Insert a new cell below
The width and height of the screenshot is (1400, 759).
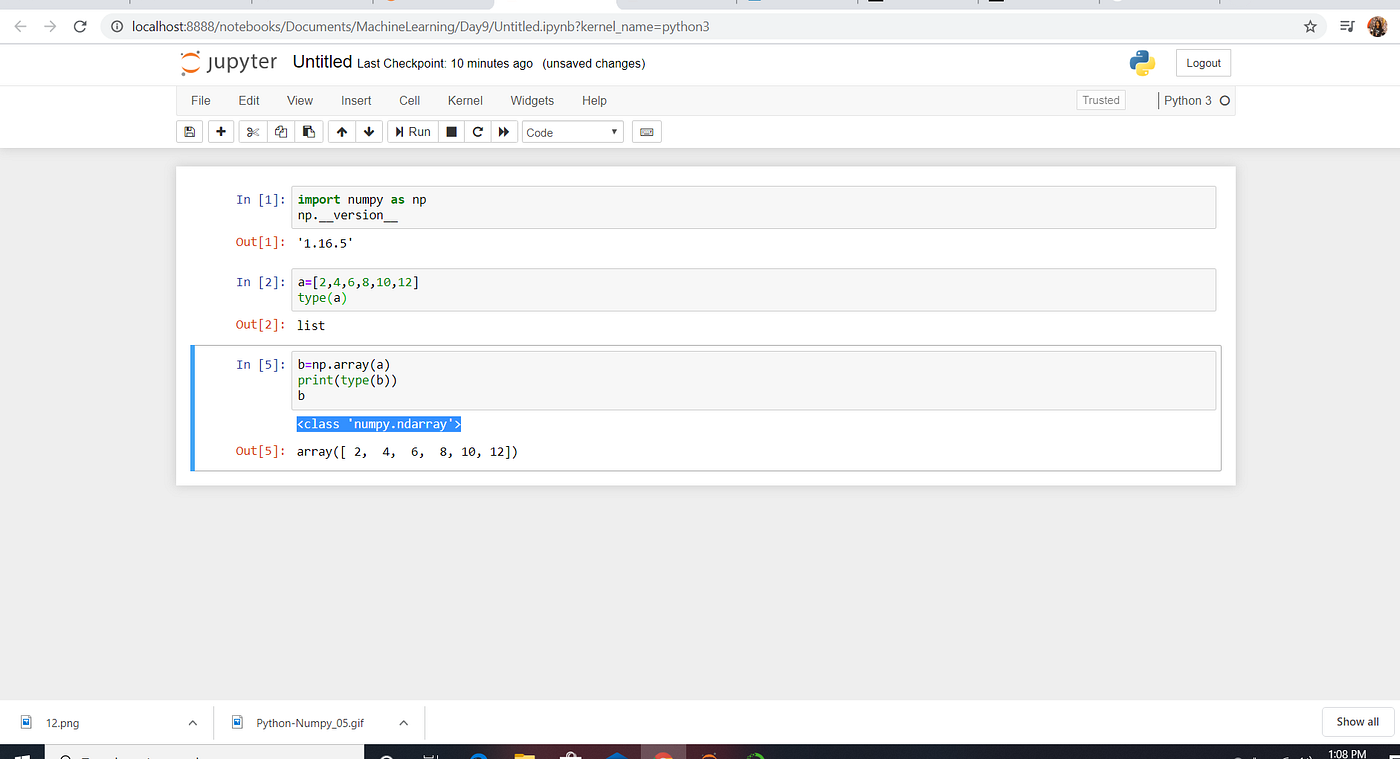coord(220,131)
